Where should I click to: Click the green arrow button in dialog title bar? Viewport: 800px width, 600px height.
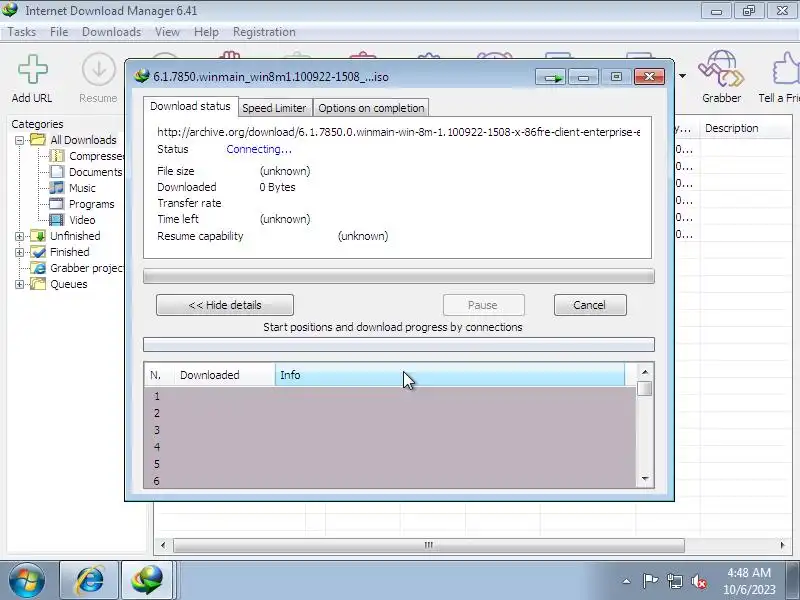click(551, 77)
